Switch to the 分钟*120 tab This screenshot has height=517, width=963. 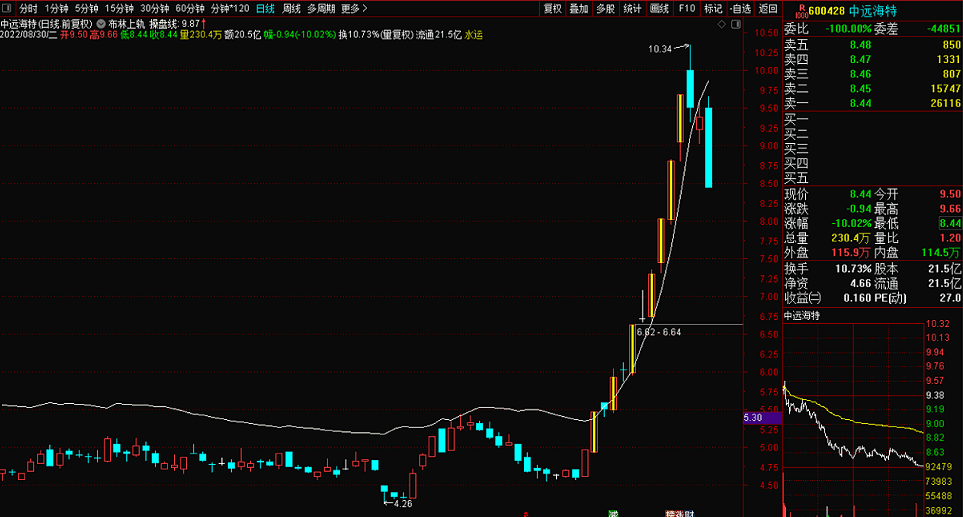(230, 9)
